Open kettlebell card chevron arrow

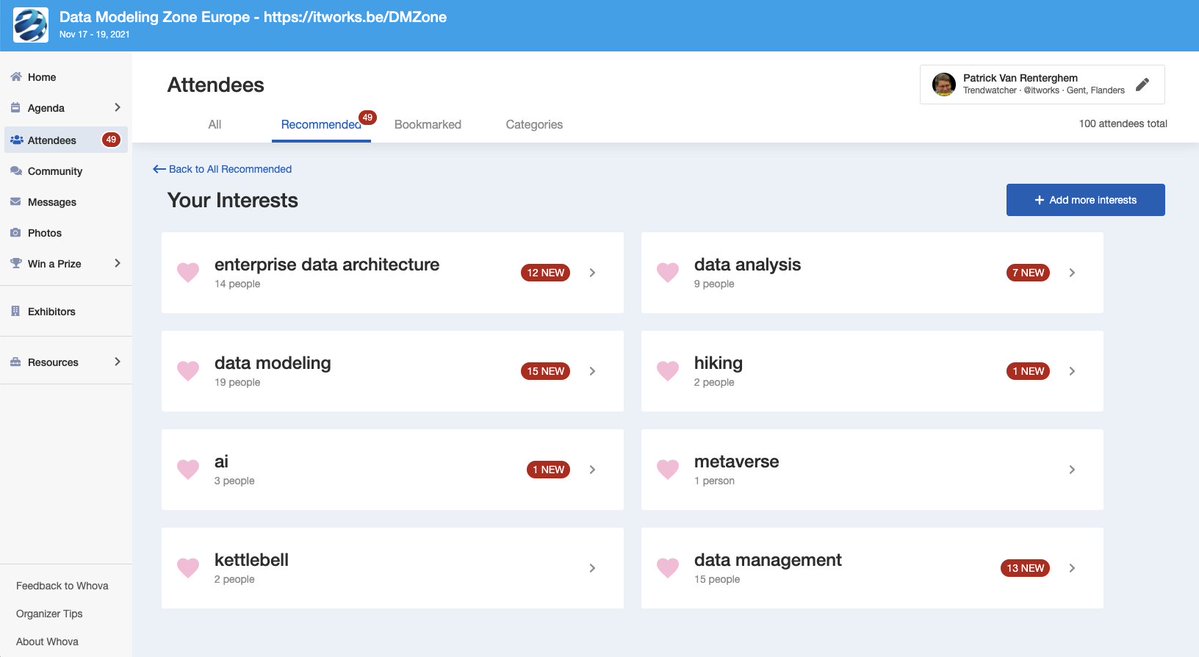click(593, 568)
